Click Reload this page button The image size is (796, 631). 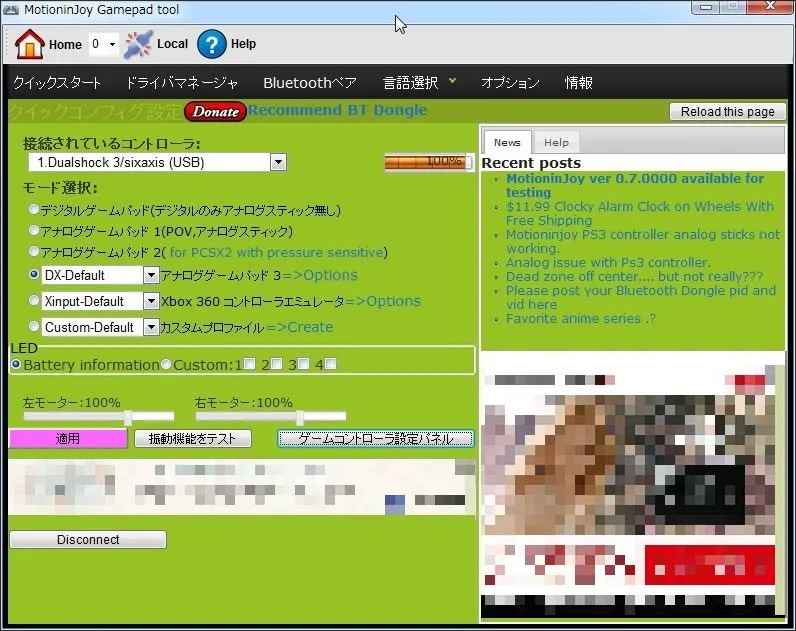click(x=727, y=112)
